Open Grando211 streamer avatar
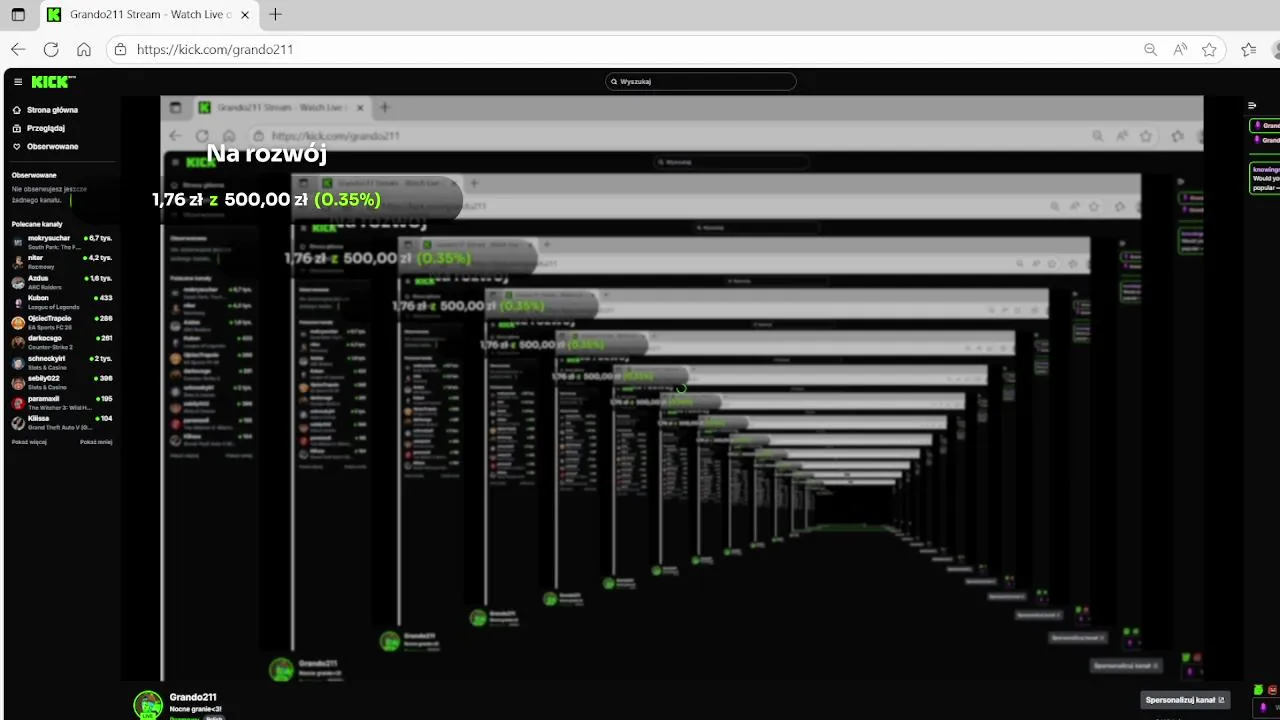Viewport: 1280px width, 720px height. click(148, 704)
